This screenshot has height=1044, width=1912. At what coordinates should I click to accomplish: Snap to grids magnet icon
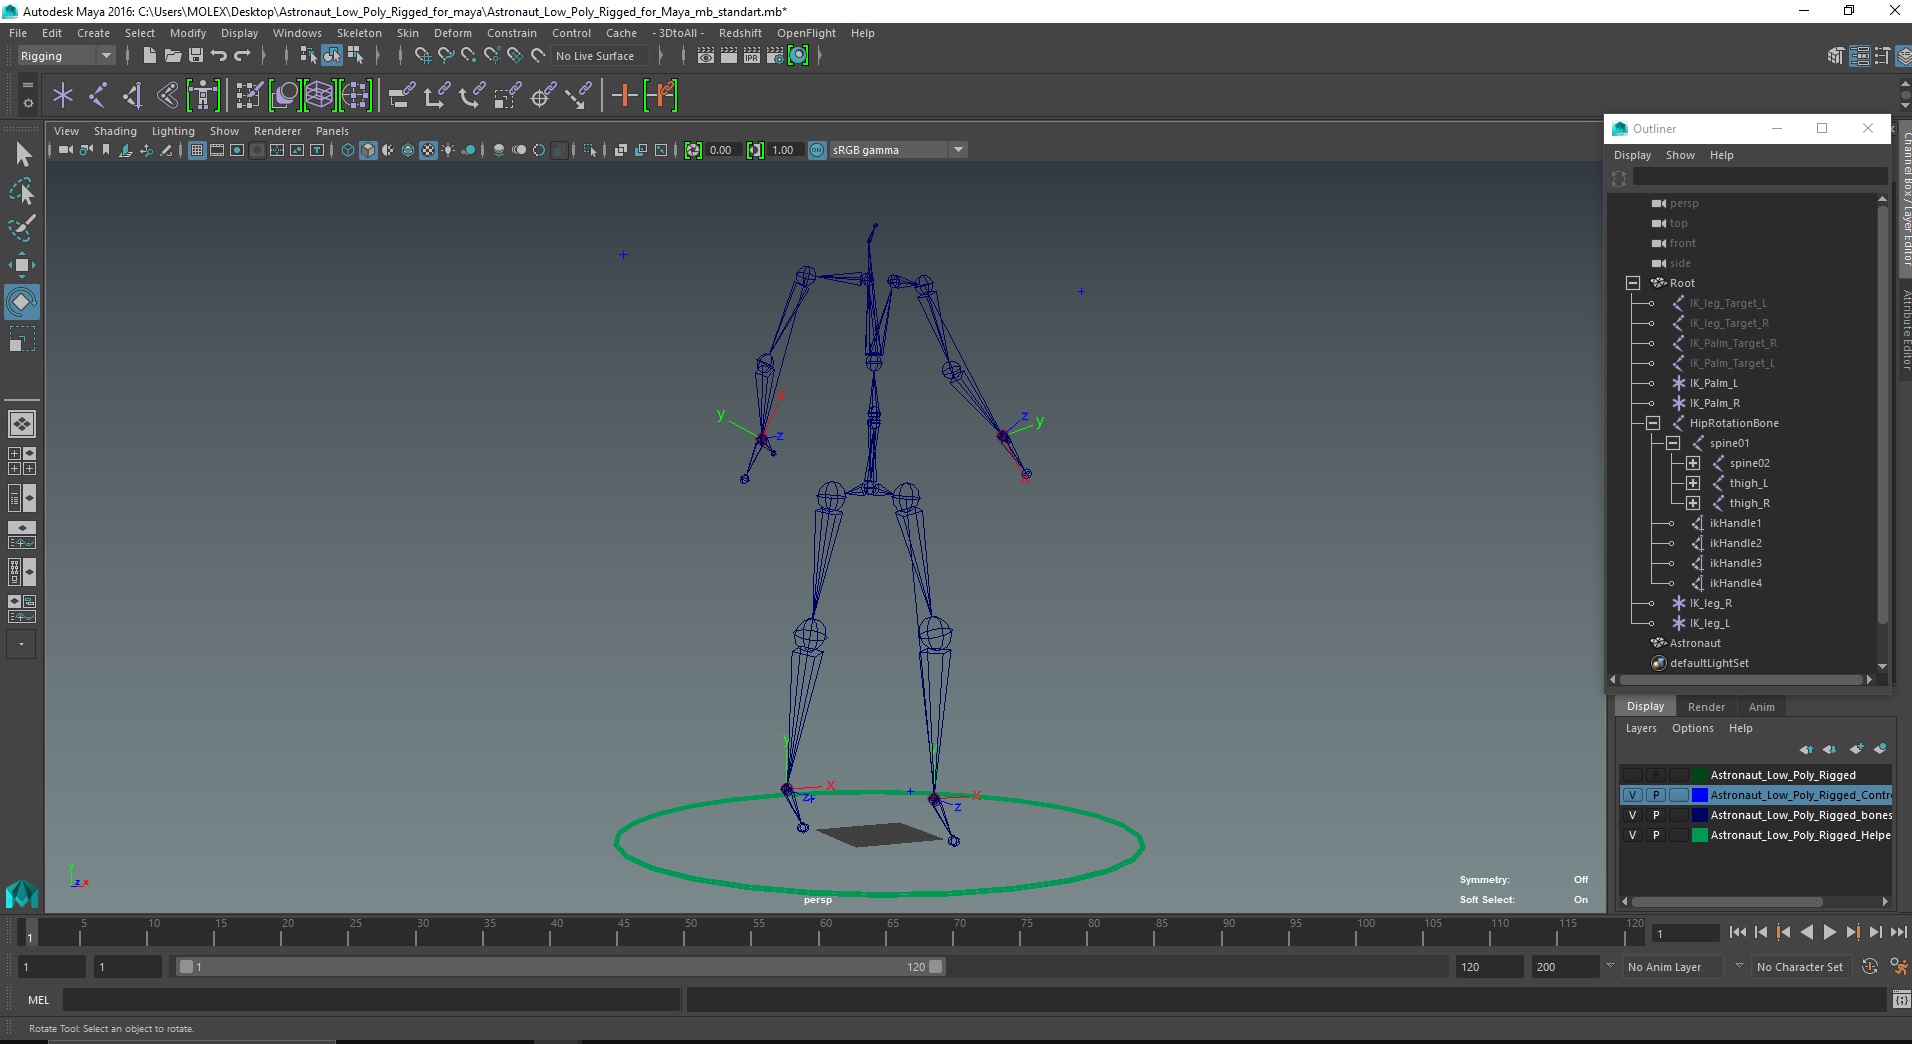423,56
